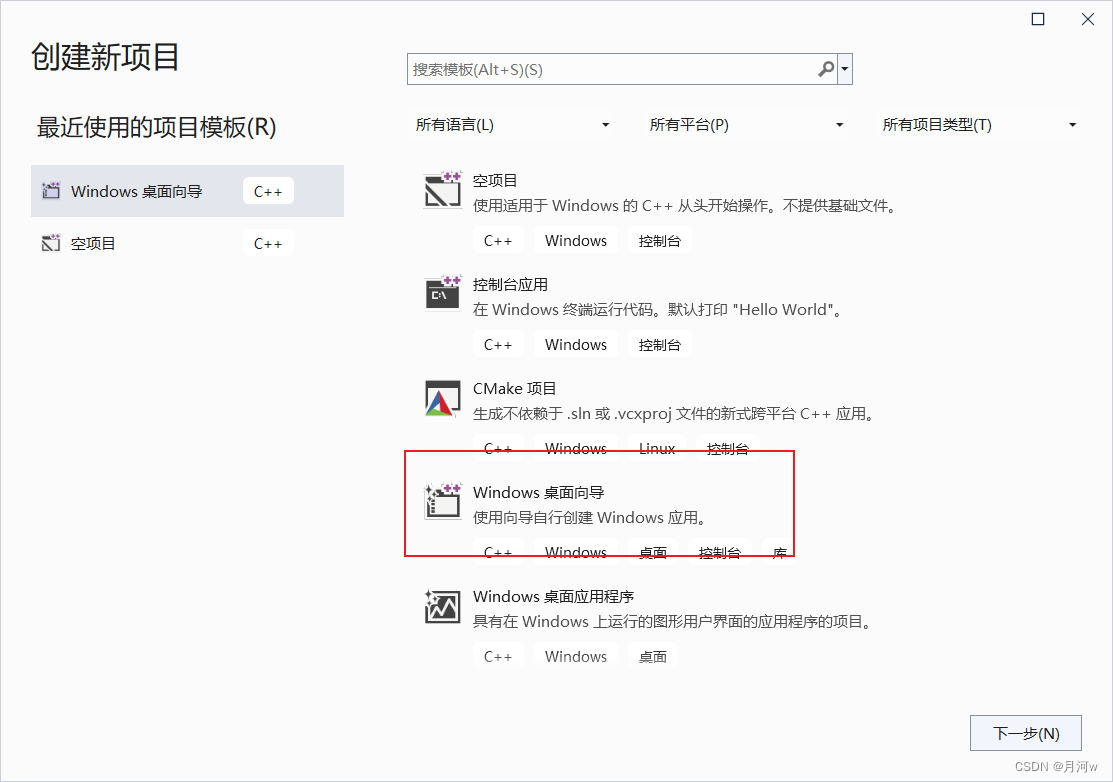This screenshot has height=782, width=1113.
Task: Click the 空项目 icon in recent list
Action: [x=51, y=243]
